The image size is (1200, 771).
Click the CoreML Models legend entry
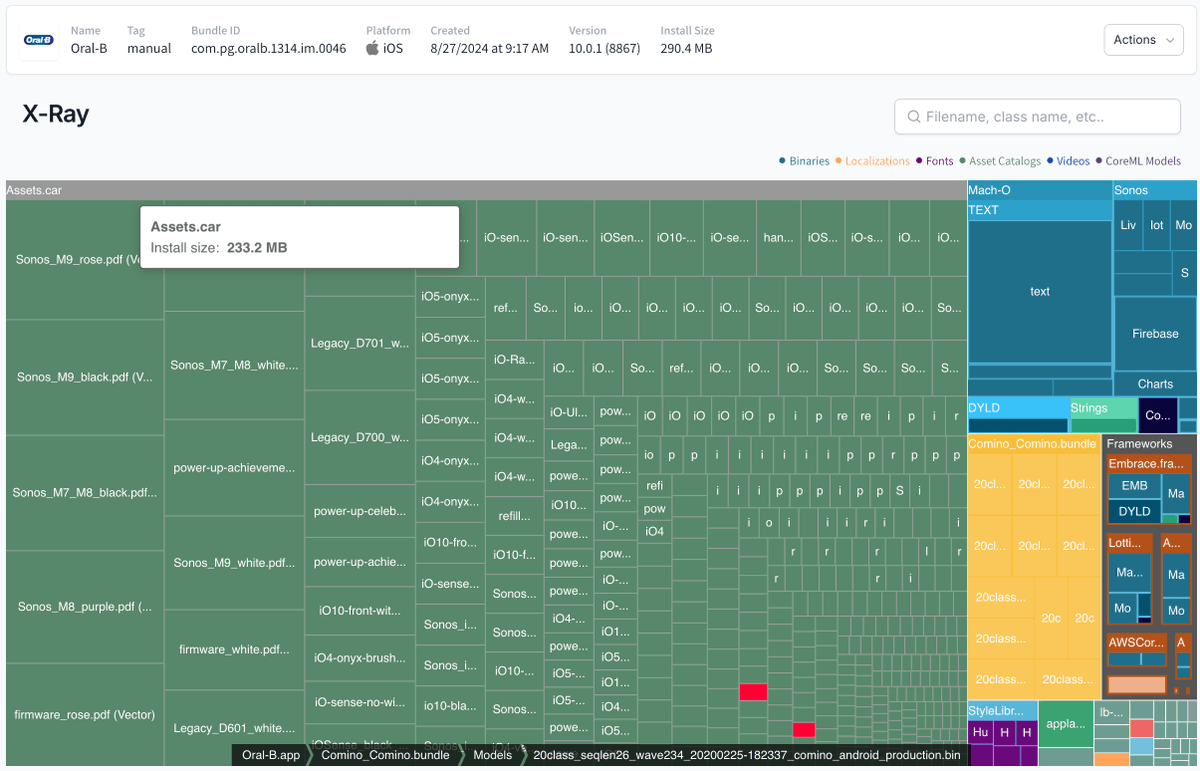coord(1138,161)
